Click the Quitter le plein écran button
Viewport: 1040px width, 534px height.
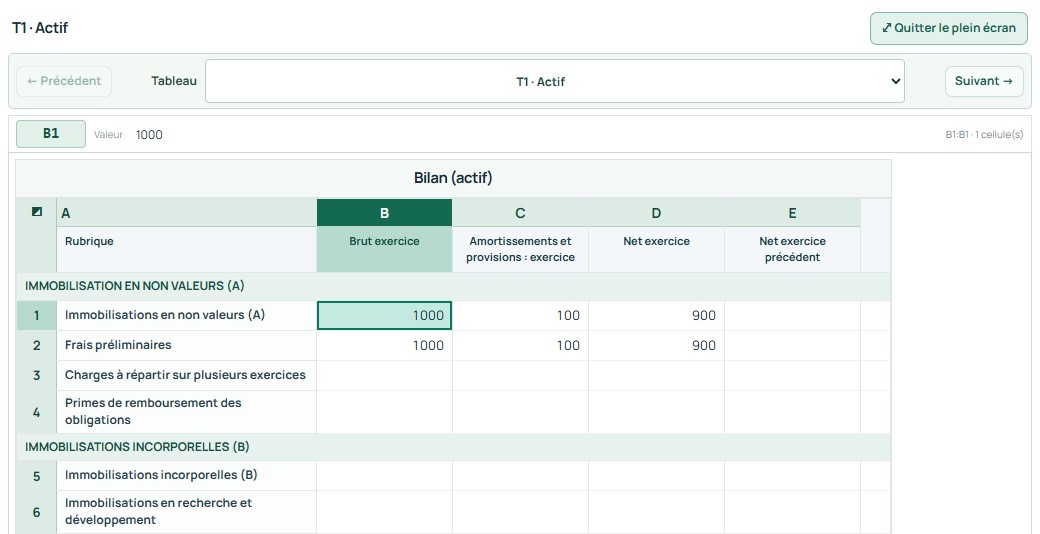click(x=948, y=28)
